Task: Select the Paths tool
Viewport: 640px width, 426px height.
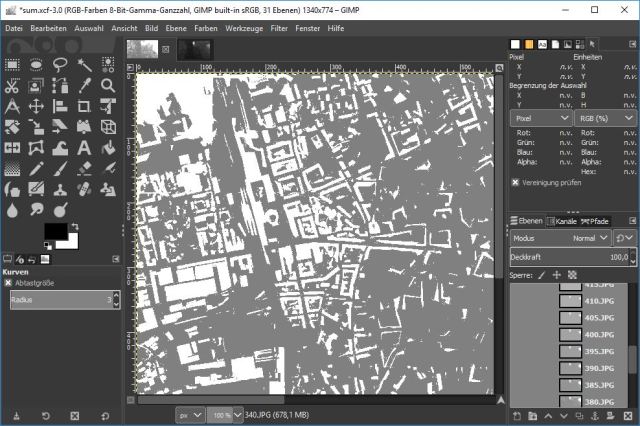Action: pyautogui.click(x=60, y=86)
